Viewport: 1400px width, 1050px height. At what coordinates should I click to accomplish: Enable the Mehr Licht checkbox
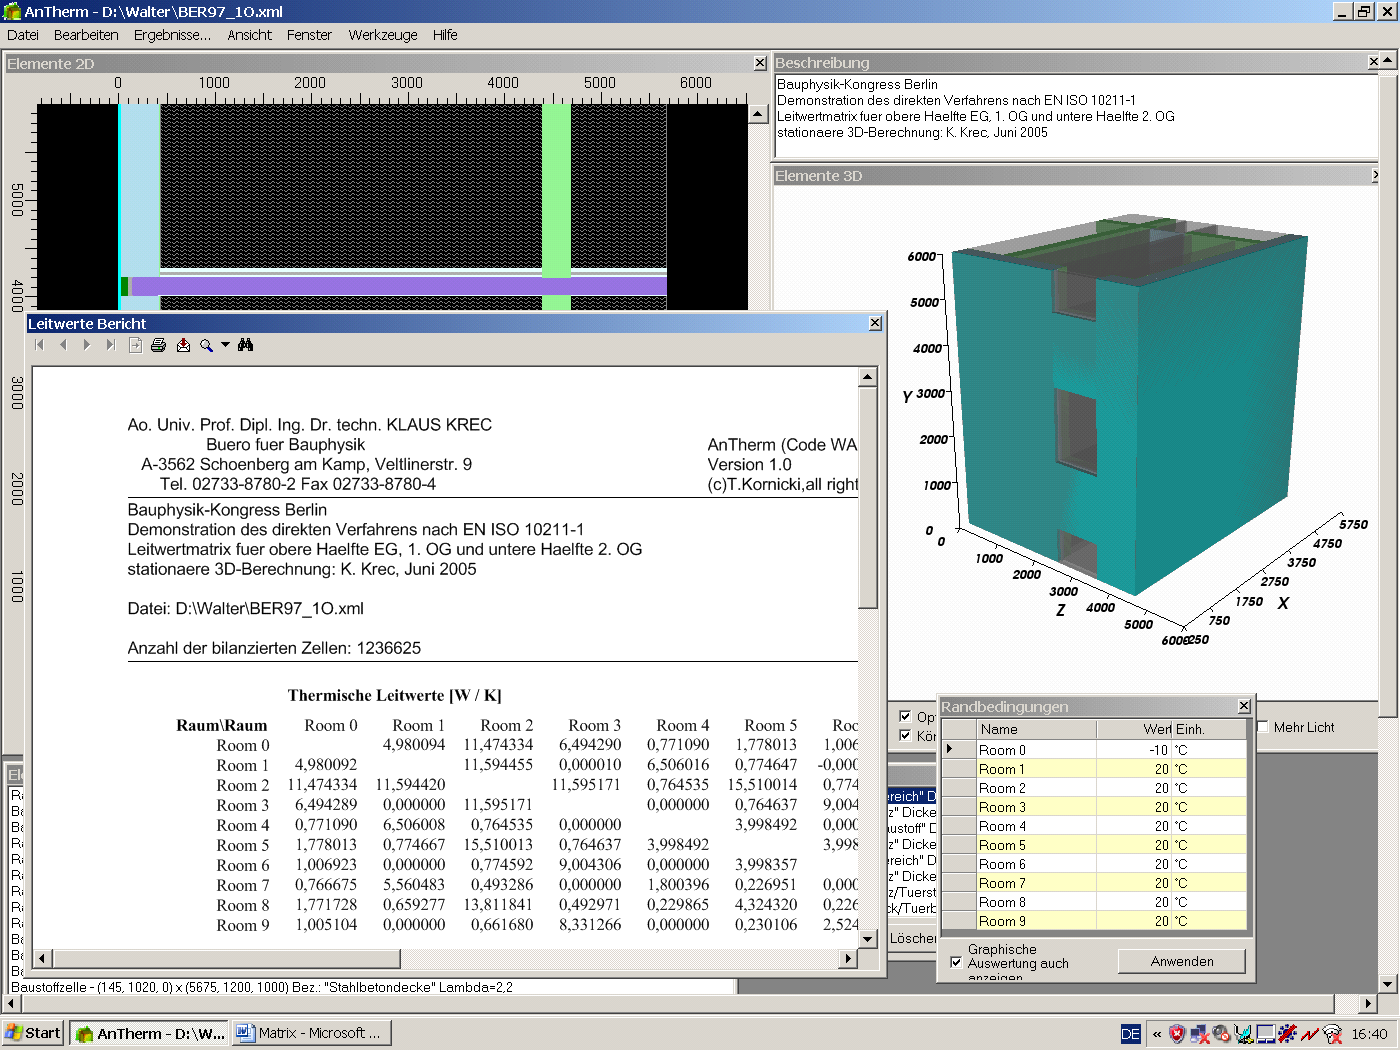[x=1263, y=727]
